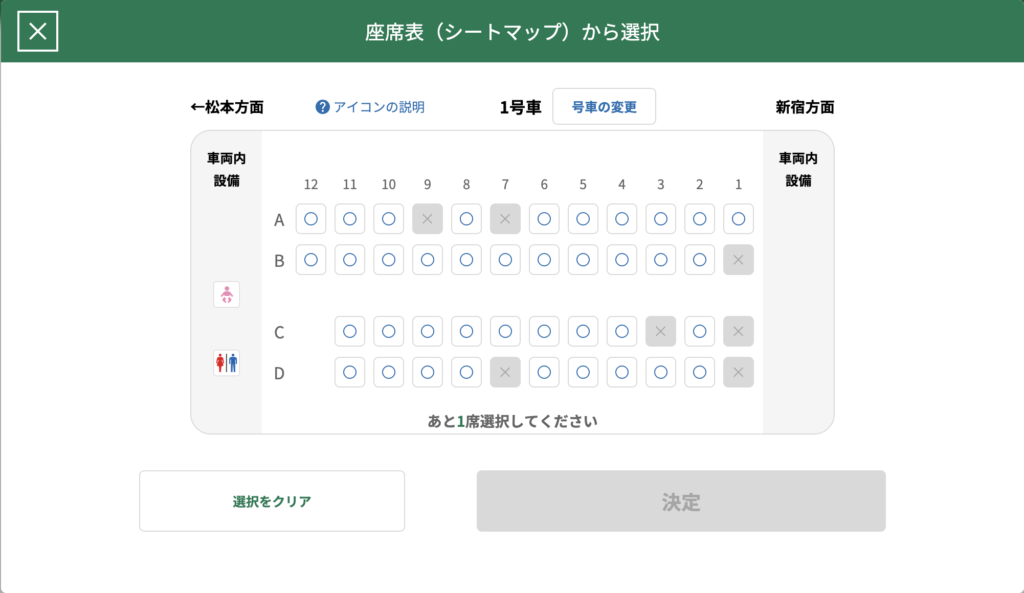Choose seat 5D
Screen dimensions: 1024x593
583,372
